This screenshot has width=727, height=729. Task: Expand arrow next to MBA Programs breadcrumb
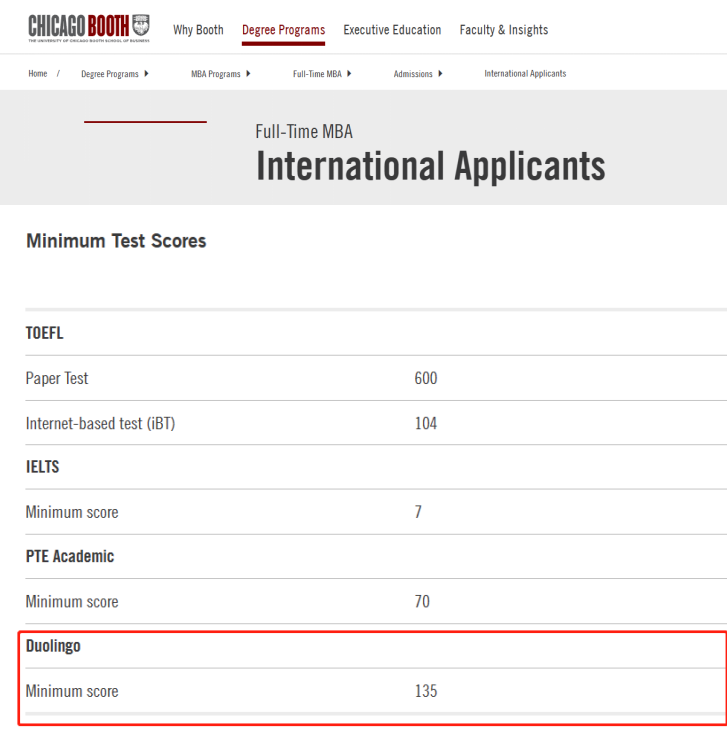pos(248,73)
